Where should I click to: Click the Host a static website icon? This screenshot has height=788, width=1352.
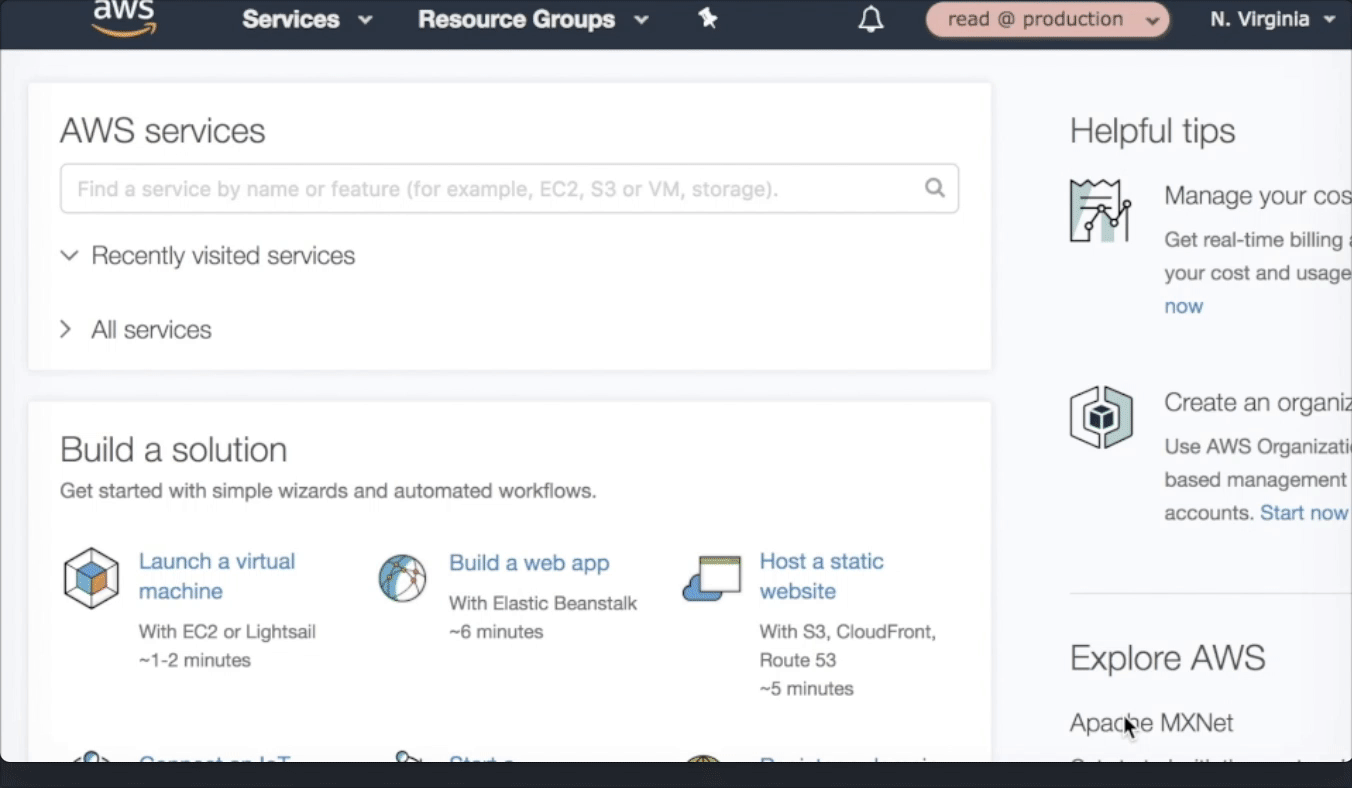(712, 579)
